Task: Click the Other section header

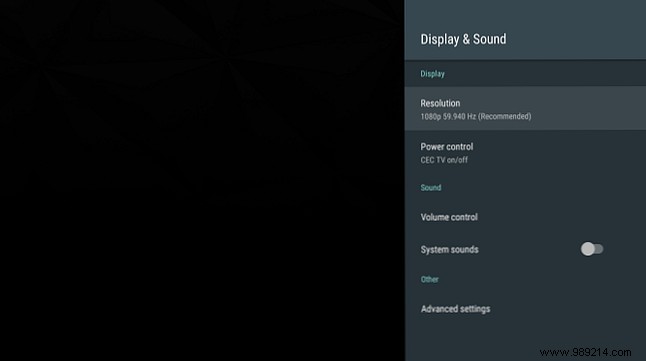Action: pyautogui.click(x=429, y=279)
